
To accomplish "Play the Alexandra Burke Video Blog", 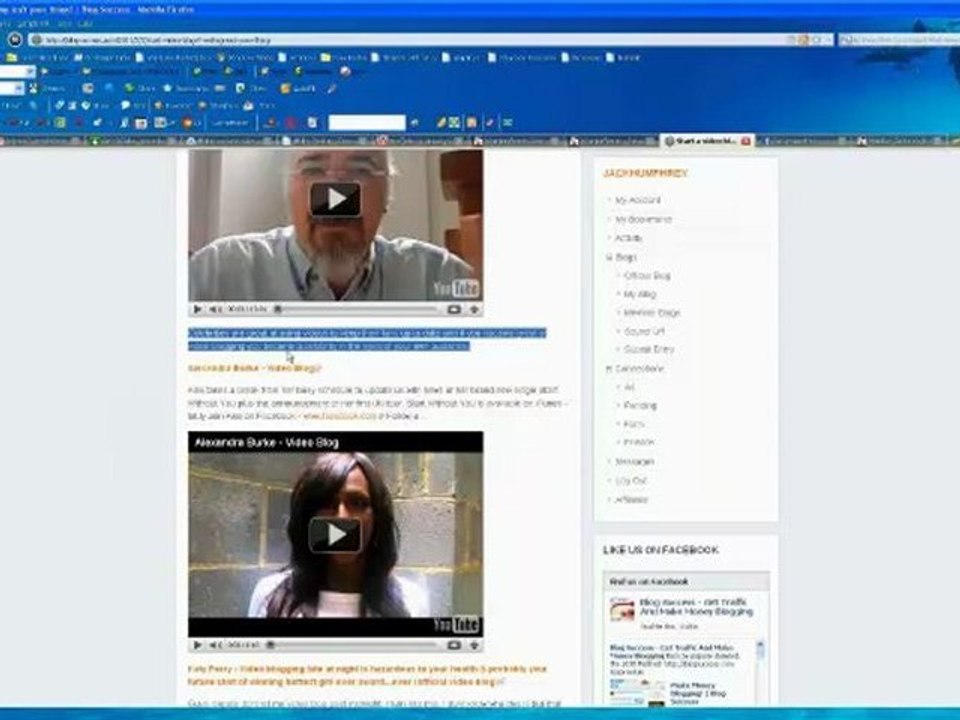I will coord(335,534).
